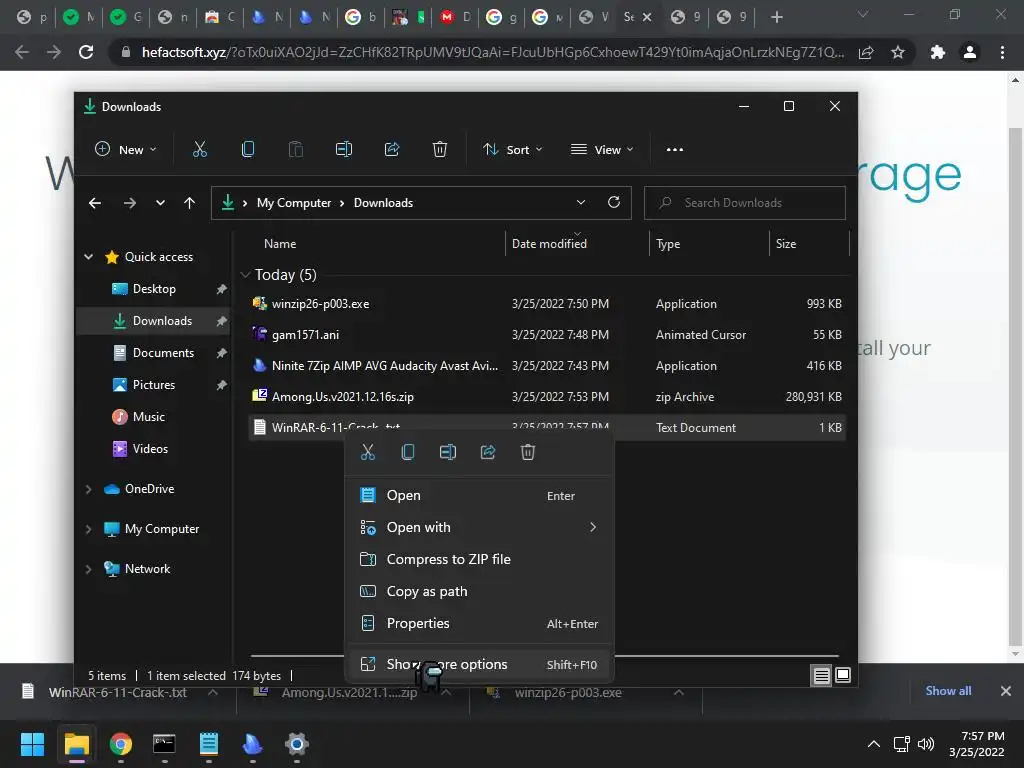
Task: Share the file via context menu share icon
Action: (488, 452)
